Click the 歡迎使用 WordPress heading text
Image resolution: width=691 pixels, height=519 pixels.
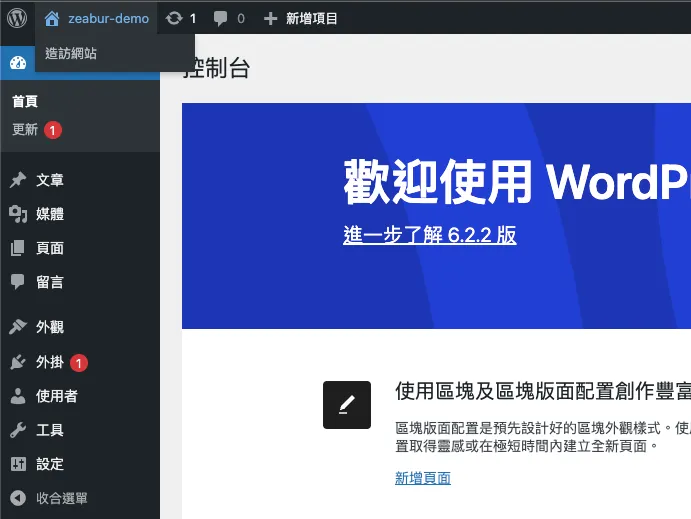[x=517, y=182]
